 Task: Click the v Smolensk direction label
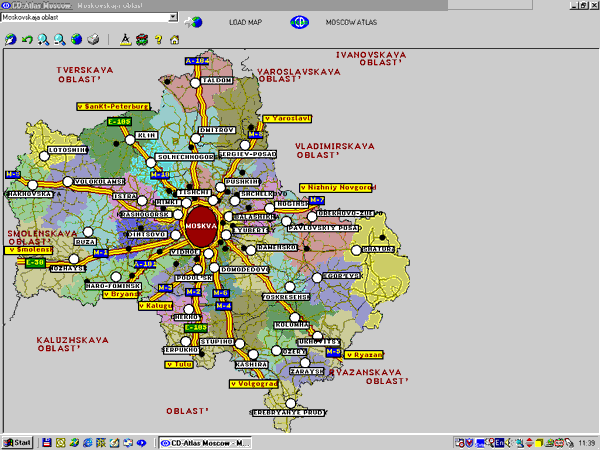[29, 250]
